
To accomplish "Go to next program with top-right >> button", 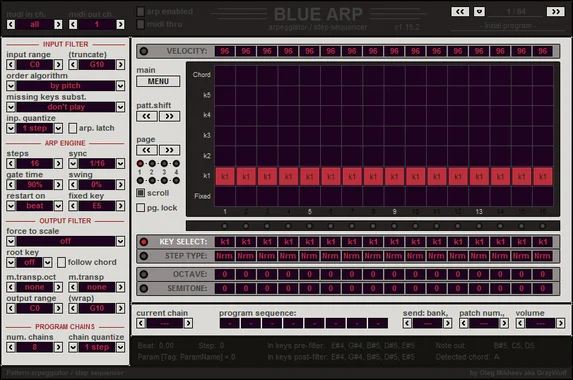I will click(555, 12).
